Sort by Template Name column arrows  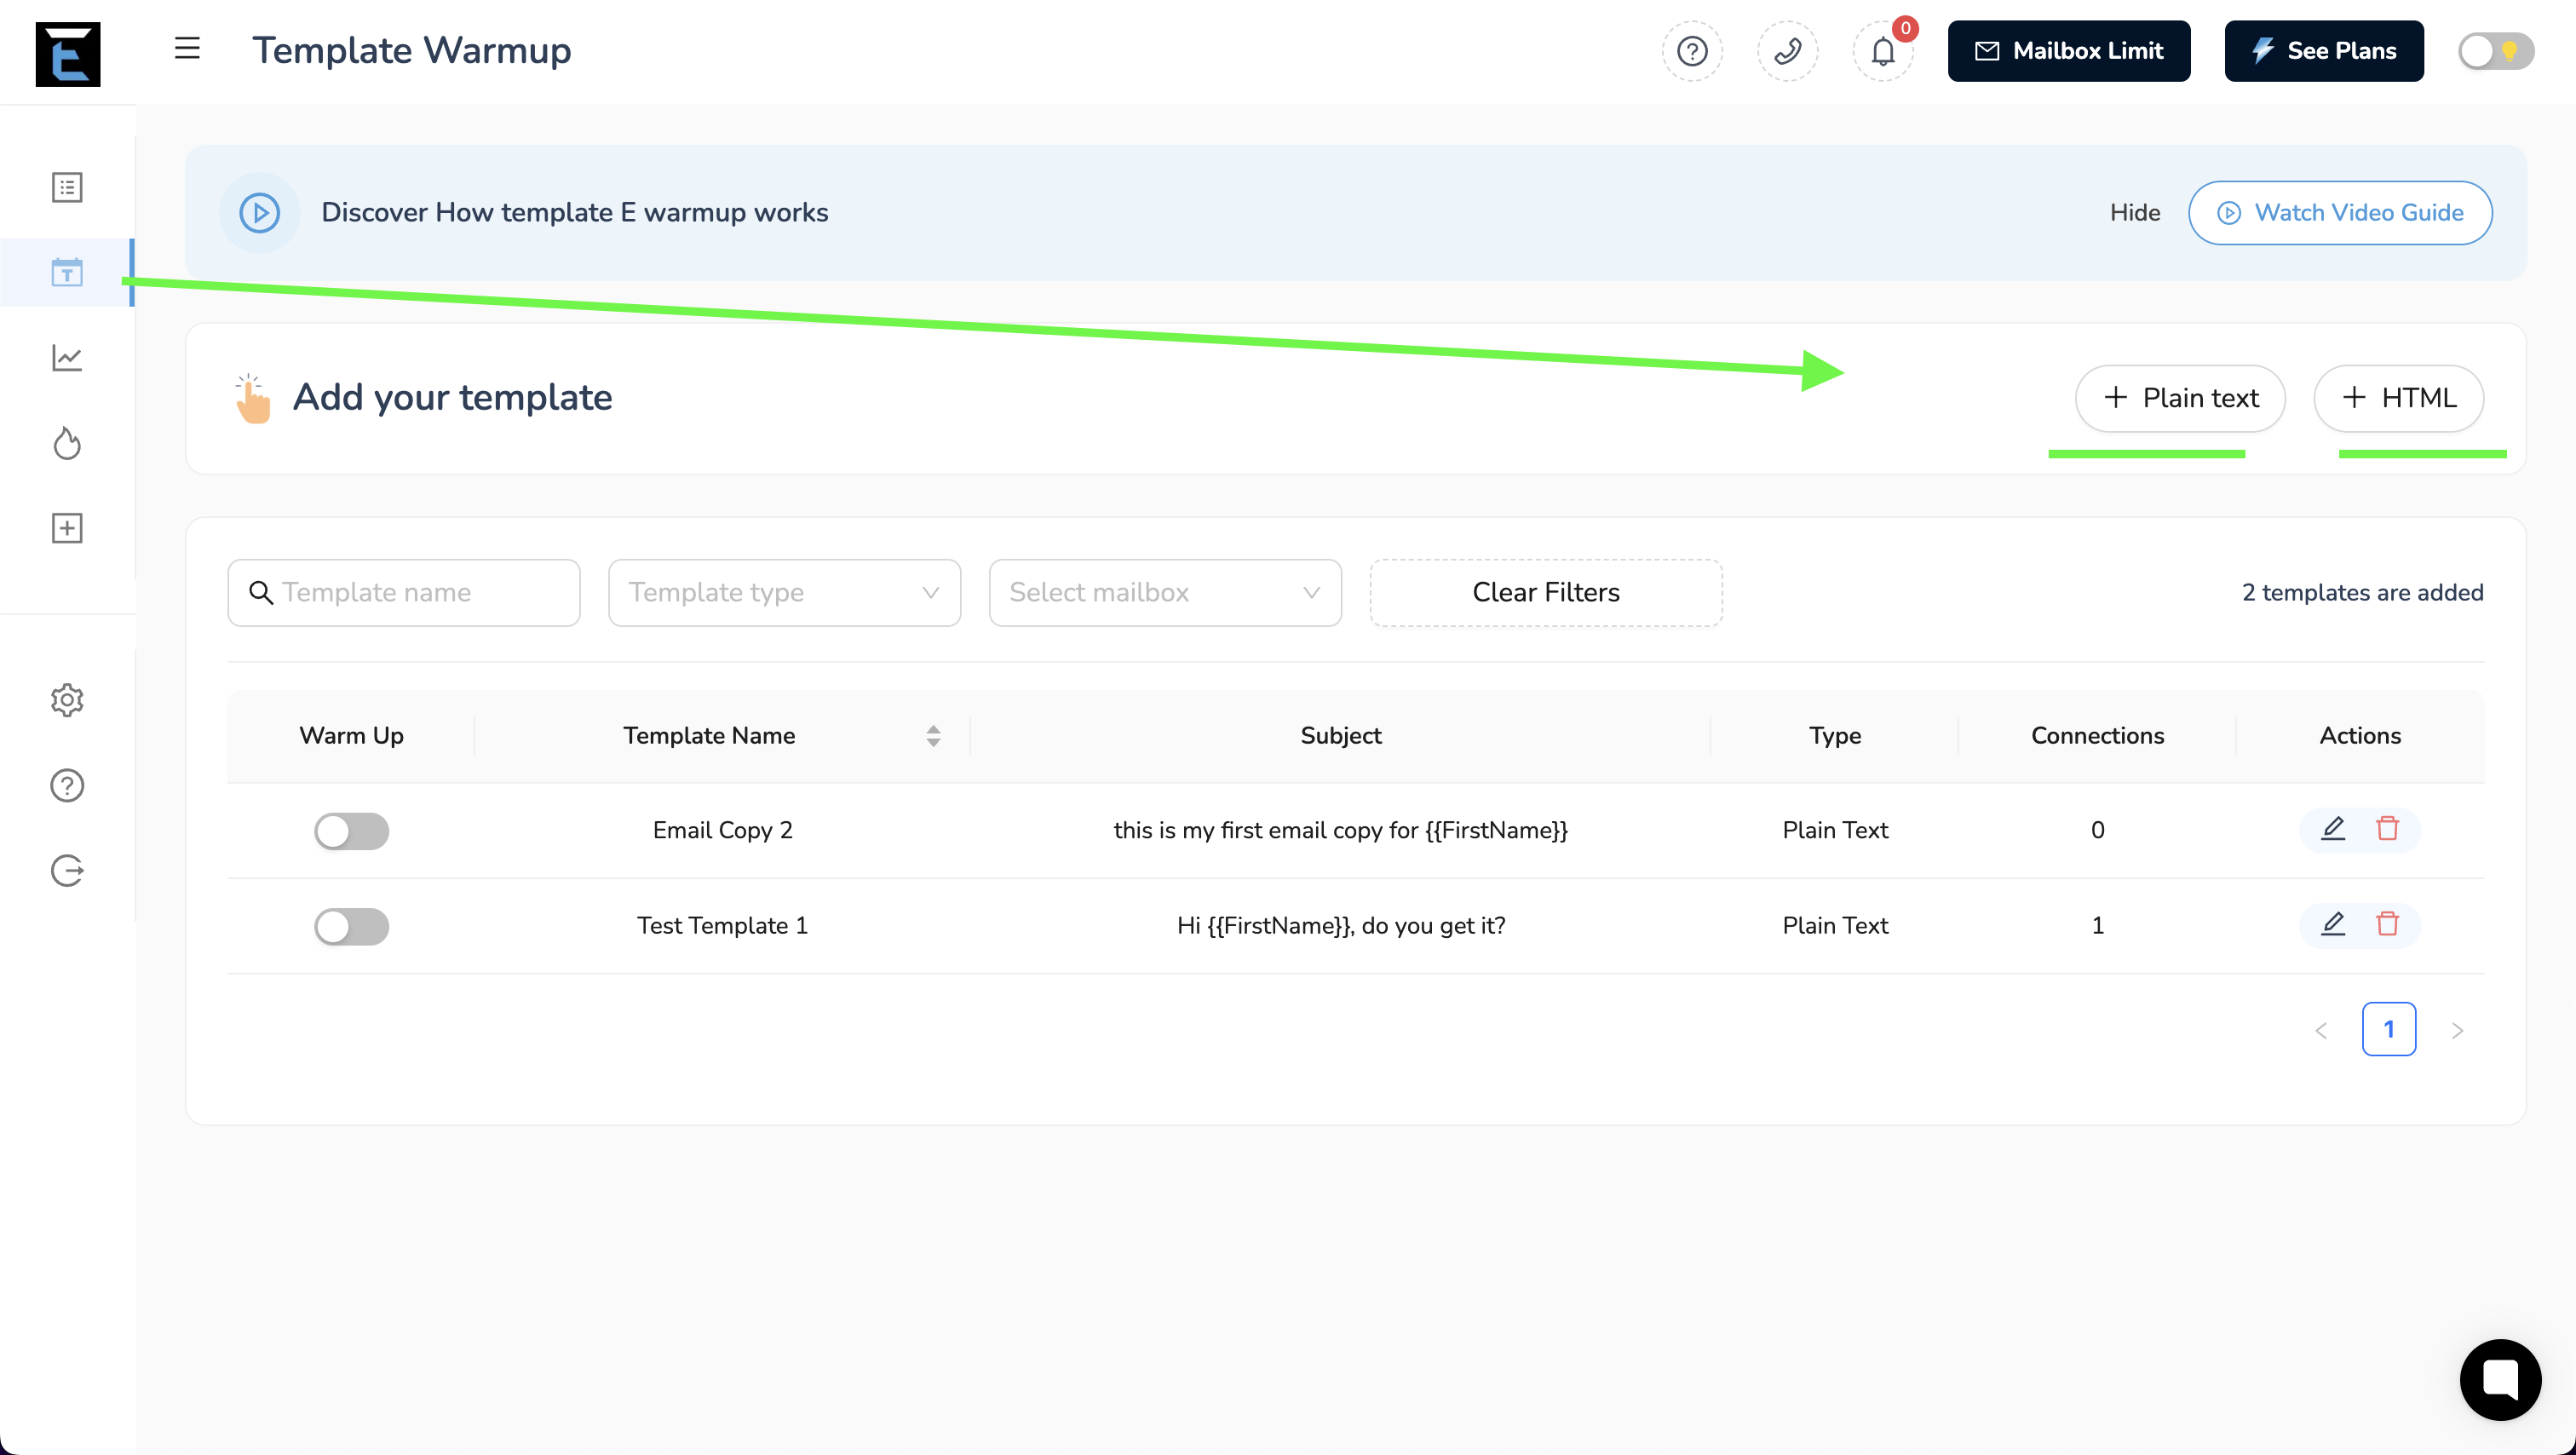(933, 736)
